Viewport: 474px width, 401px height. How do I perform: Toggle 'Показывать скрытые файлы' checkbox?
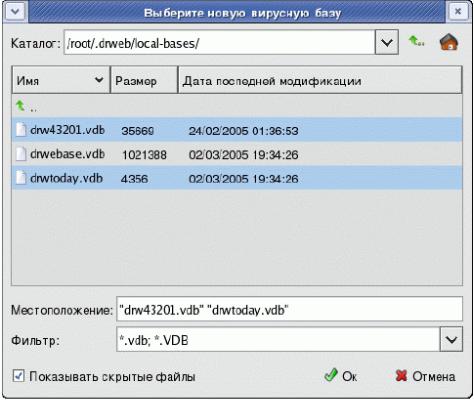click(18, 376)
